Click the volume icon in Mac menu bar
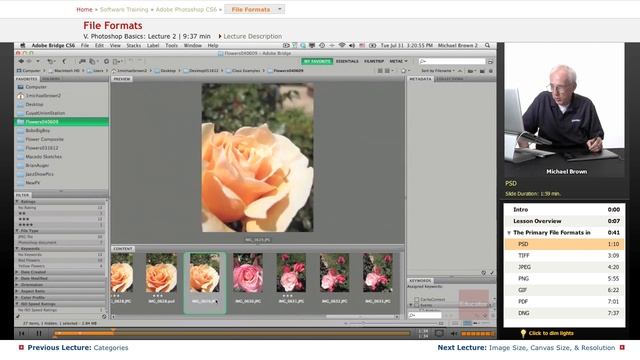640x360 pixels. tap(351, 46)
